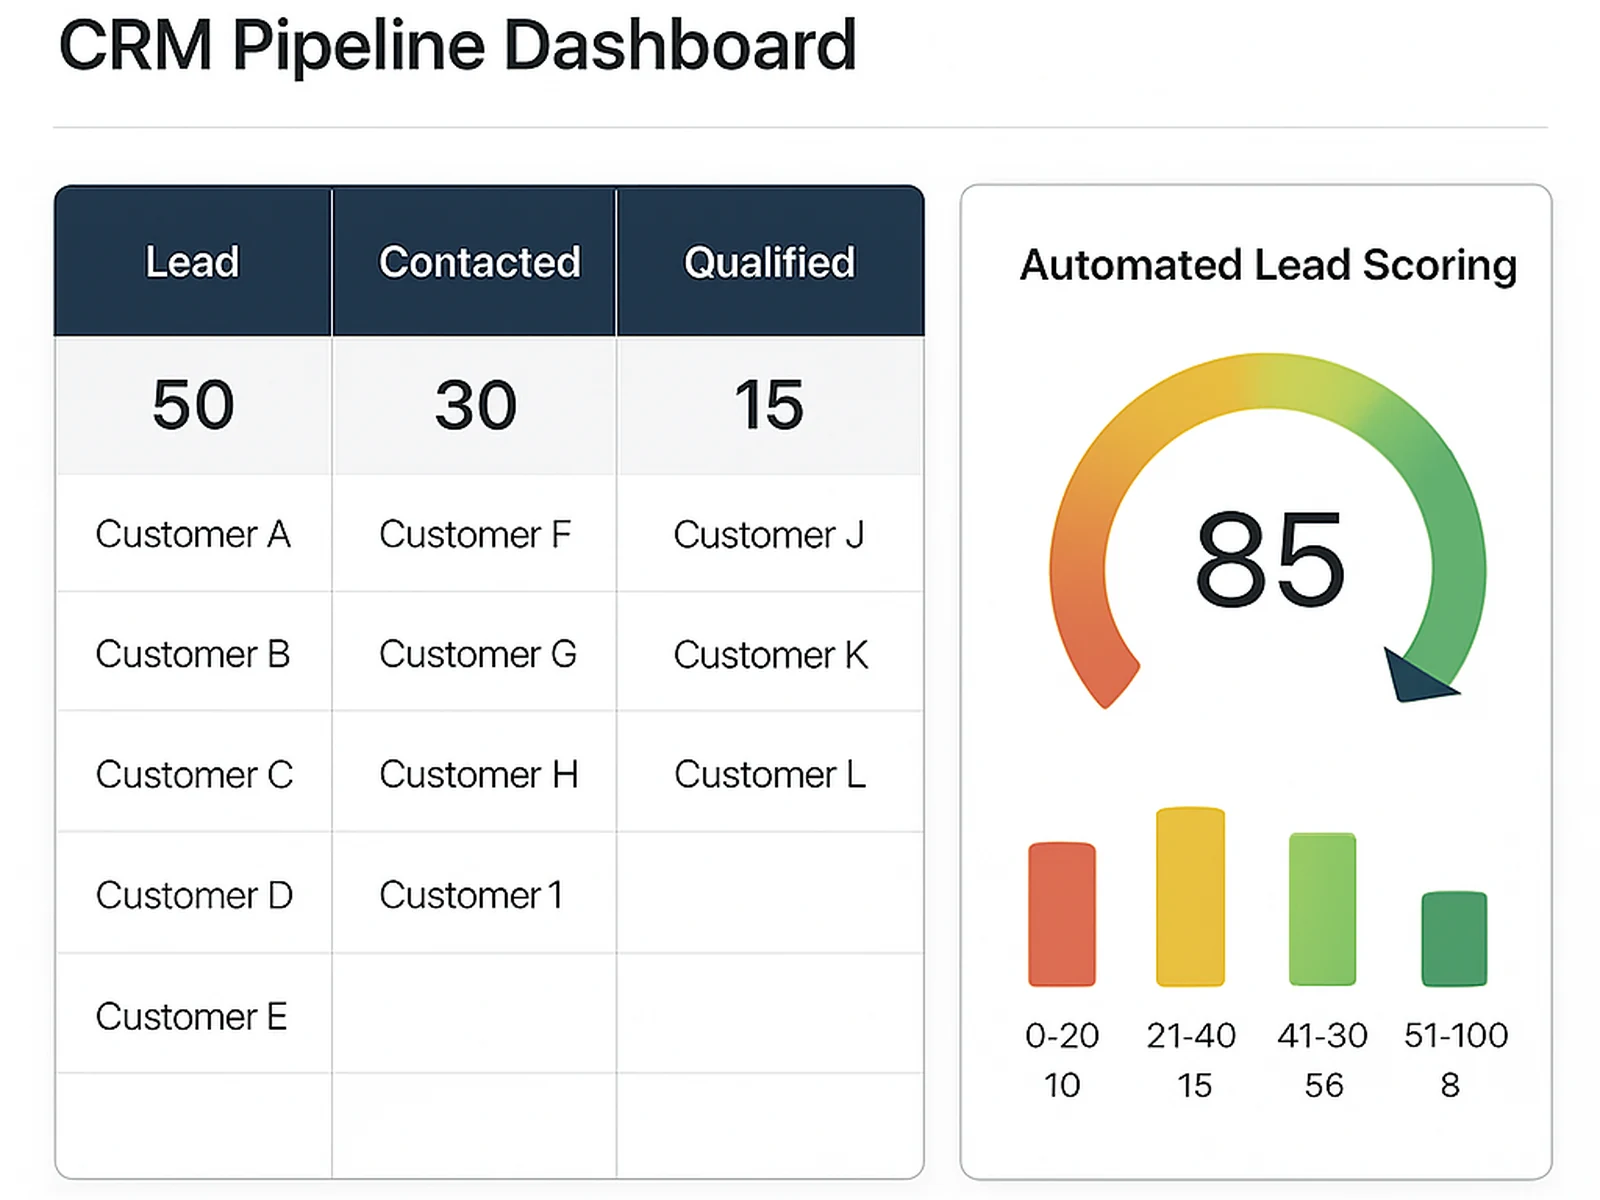Viewport: 1600px width, 1200px height.
Task: Click Customer B in the Lead column
Action: click(192, 654)
